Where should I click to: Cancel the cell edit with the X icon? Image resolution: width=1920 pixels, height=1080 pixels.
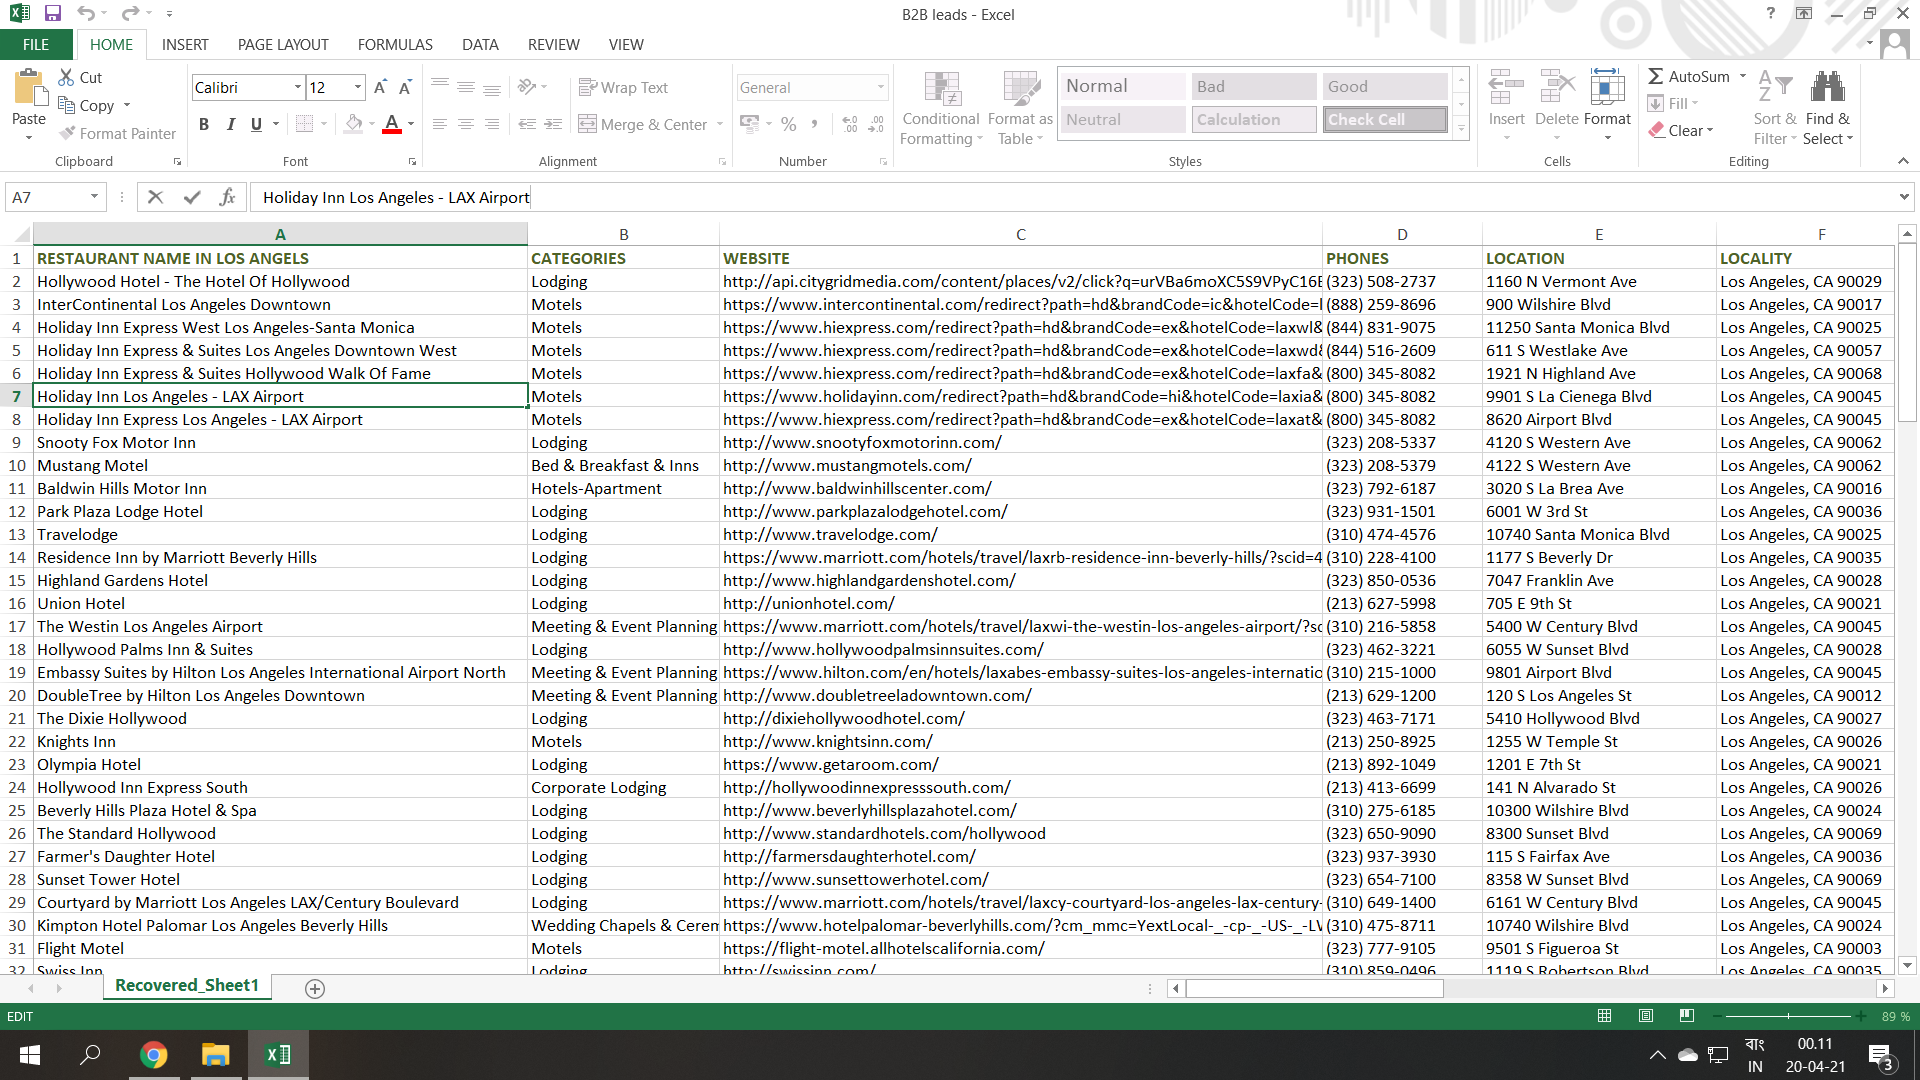(155, 197)
